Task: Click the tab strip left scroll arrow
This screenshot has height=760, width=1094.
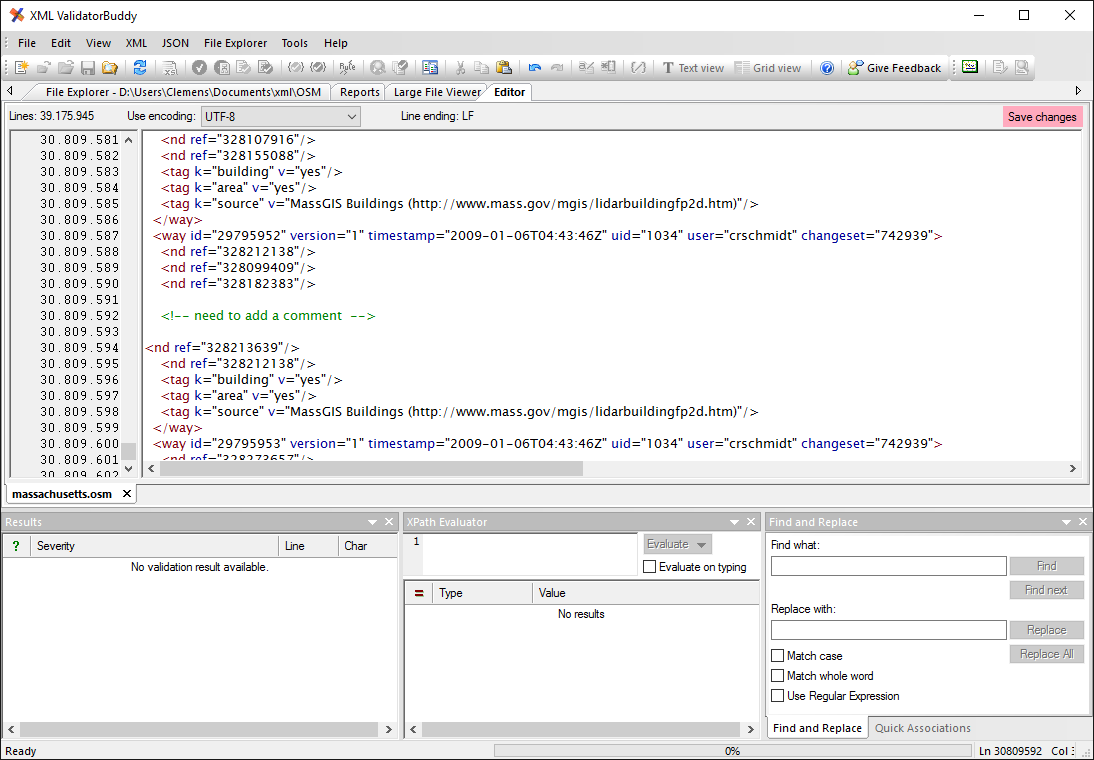Action: click(x=10, y=91)
